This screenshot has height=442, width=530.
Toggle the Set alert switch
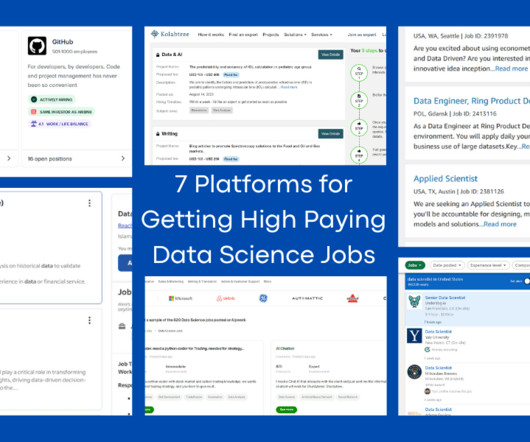point(527,281)
